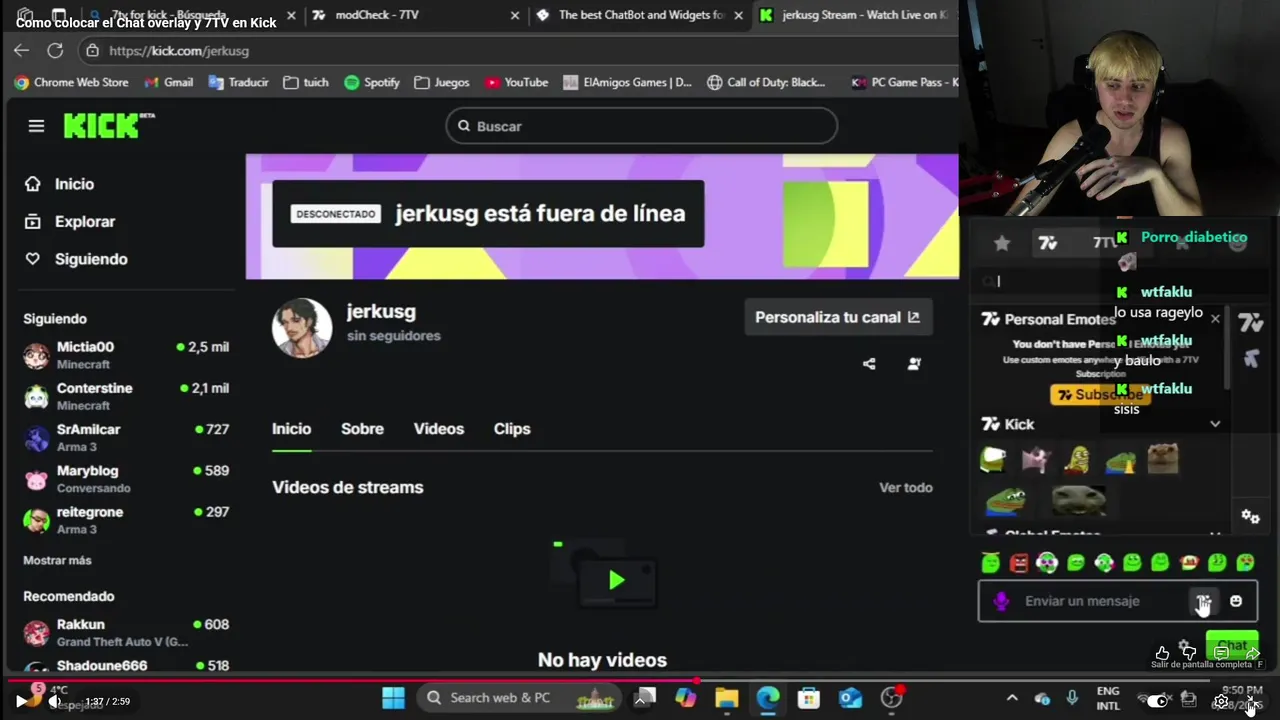Screen dimensions: 1280x720
Task: Select the 7TV icon in emote panel sidebar
Action: 1250,323
